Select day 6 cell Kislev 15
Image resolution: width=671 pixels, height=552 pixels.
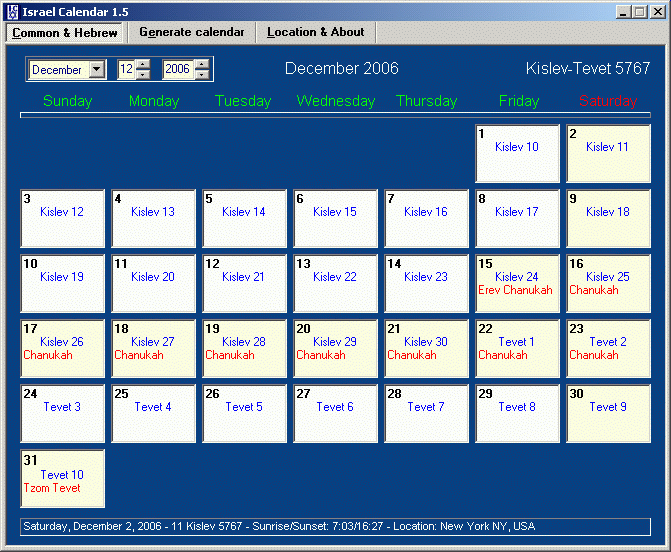point(336,219)
